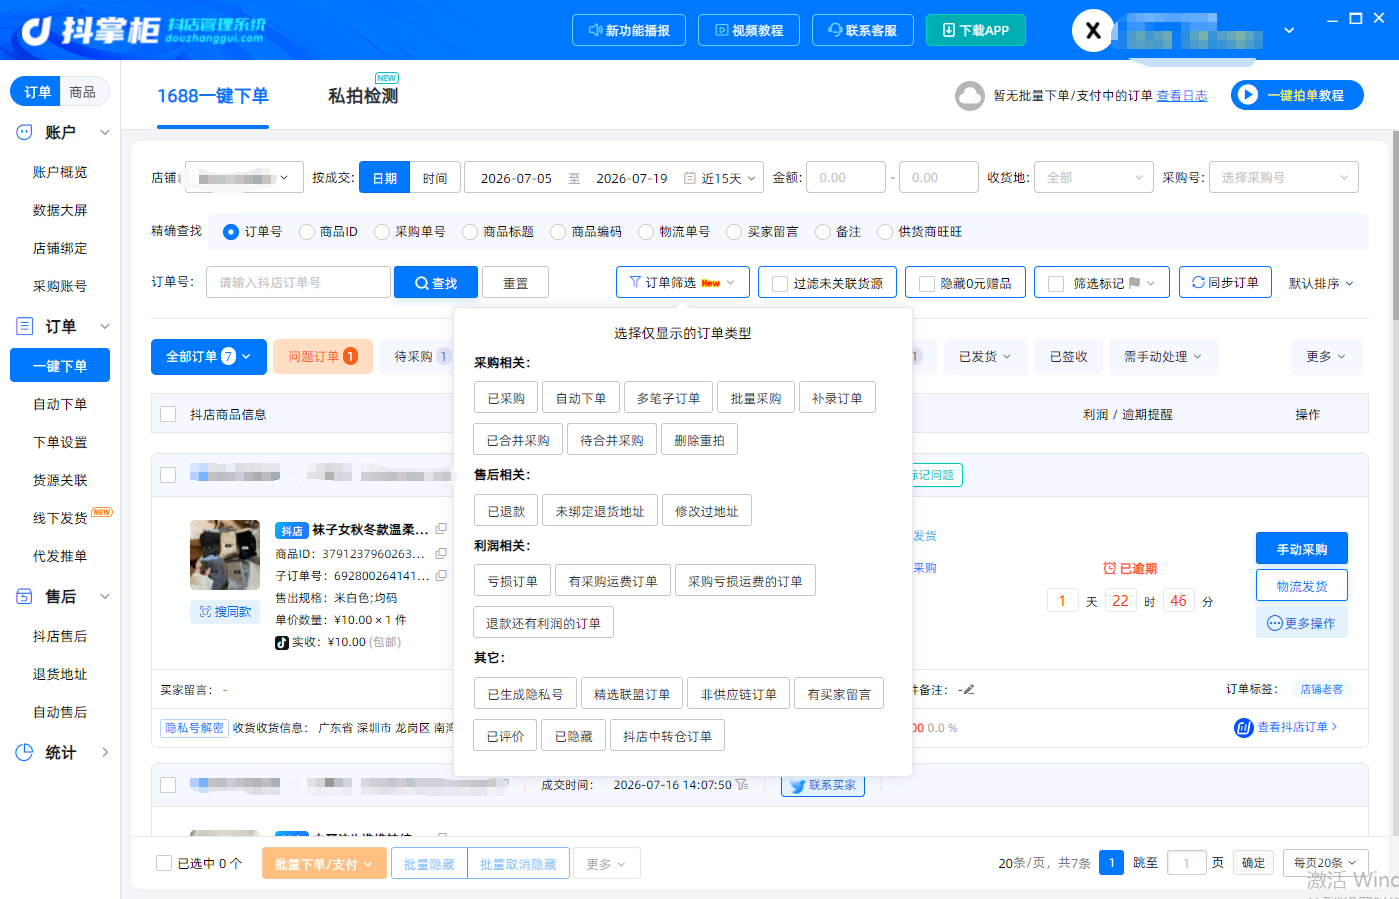Click the video icon for 视频教程
The image size is (1399, 899).
coord(721,30)
